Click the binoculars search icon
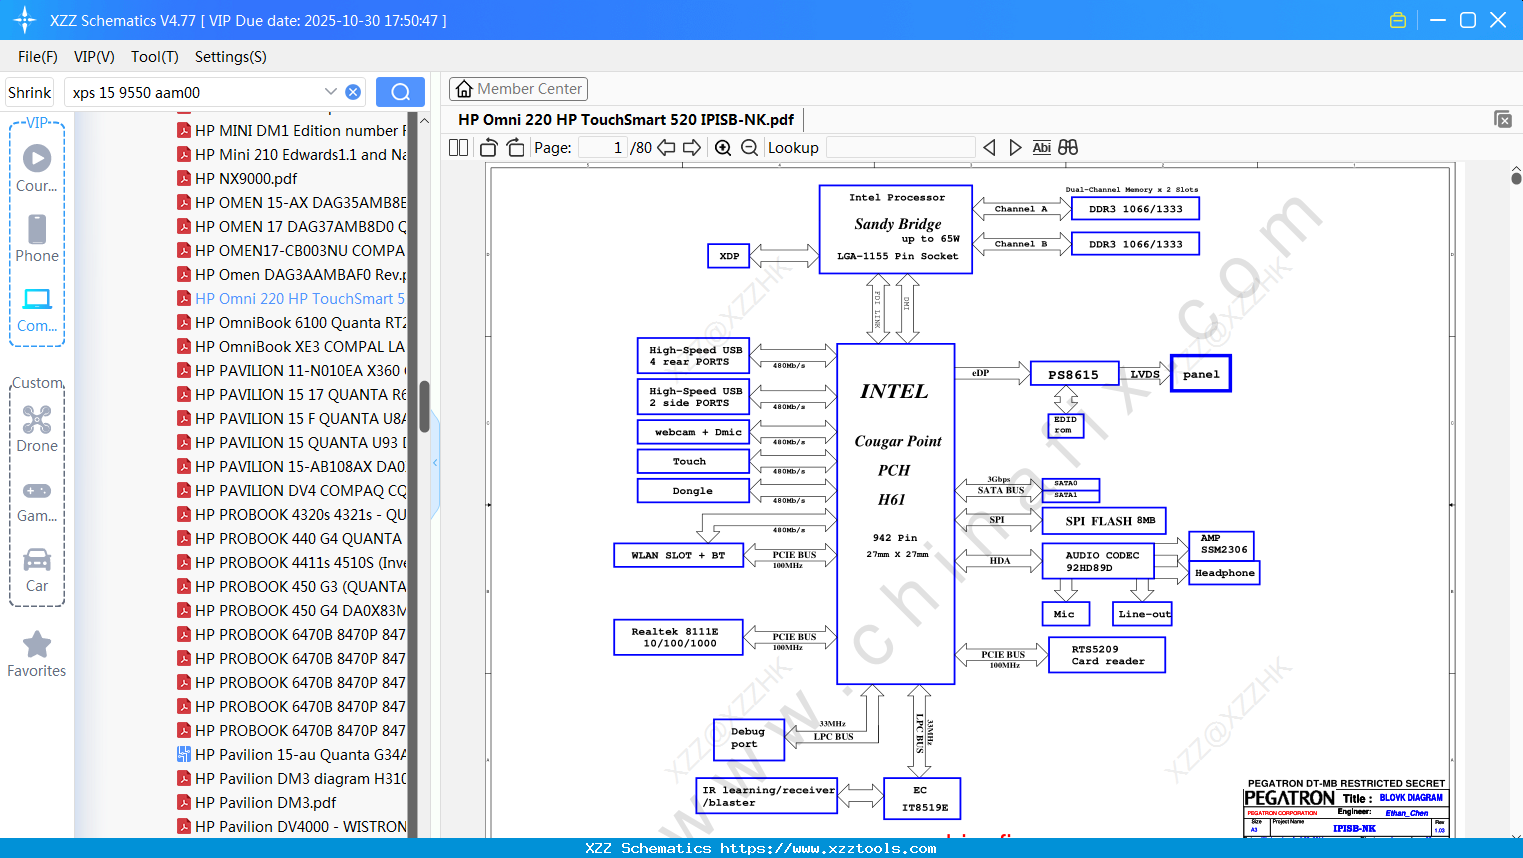This screenshot has width=1523, height=858. [1068, 148]
